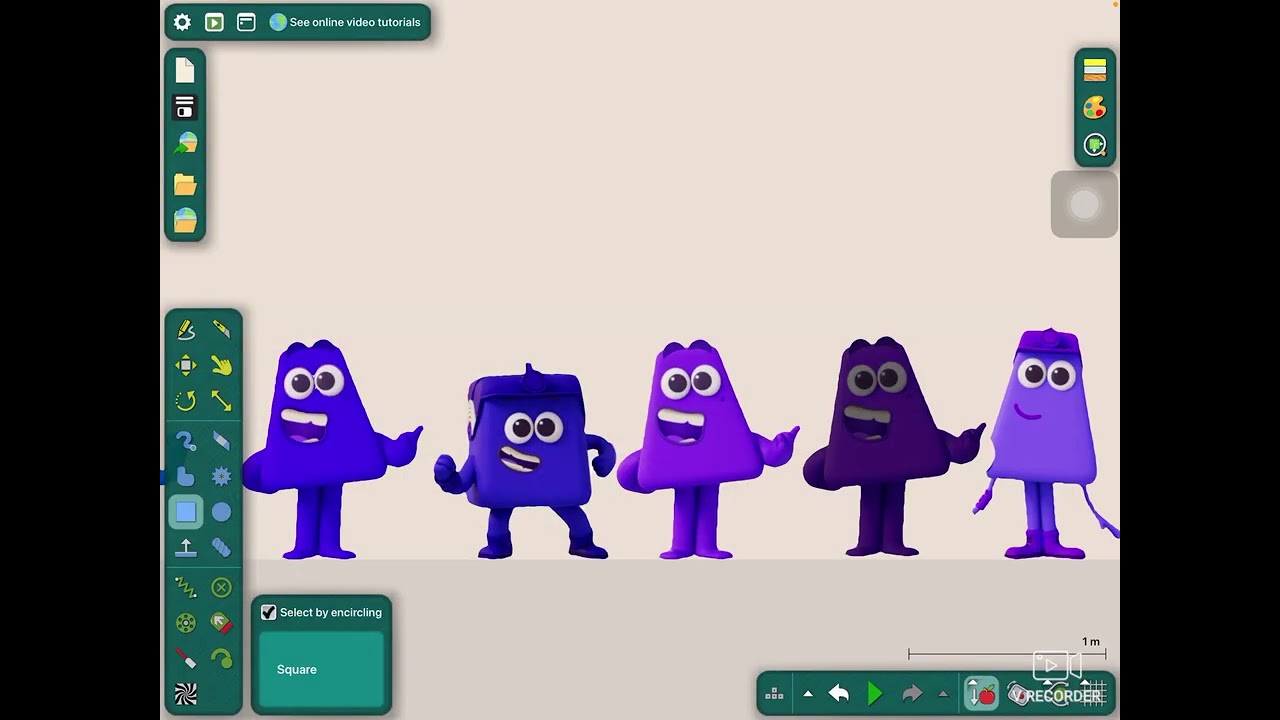Open the Appearance color palette
Viewport: 1280px width, 720px height.
coord(1095,108)
